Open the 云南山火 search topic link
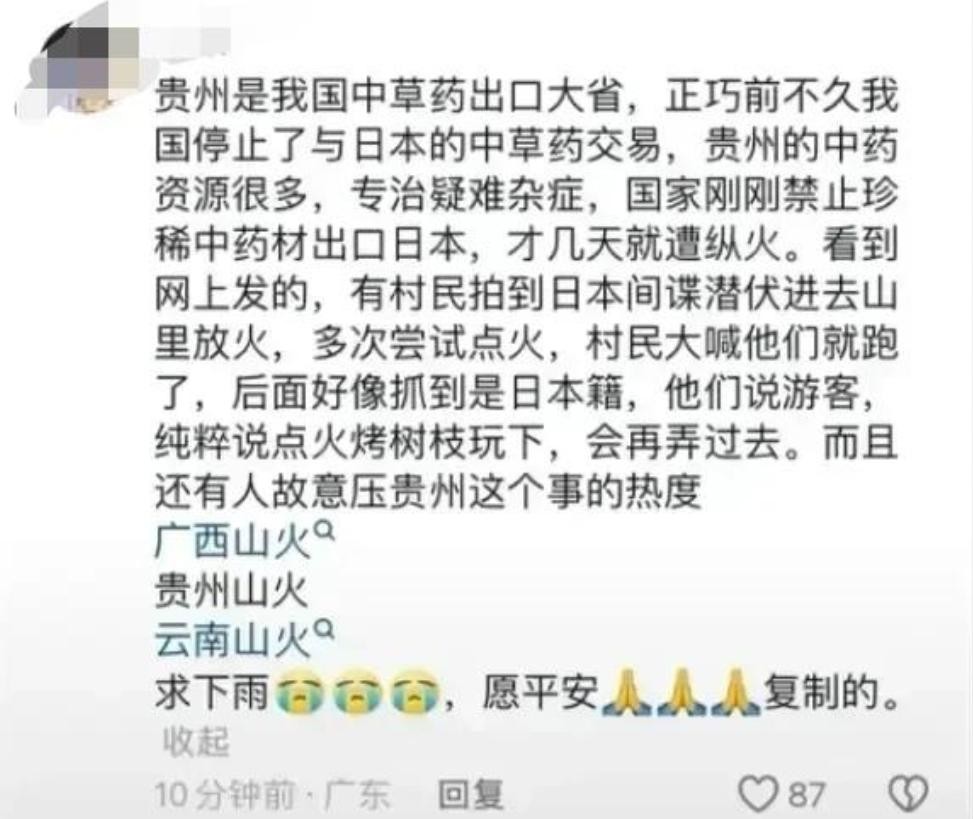The image size is (973, 819). pyautogui.click(x=232, y=640)
